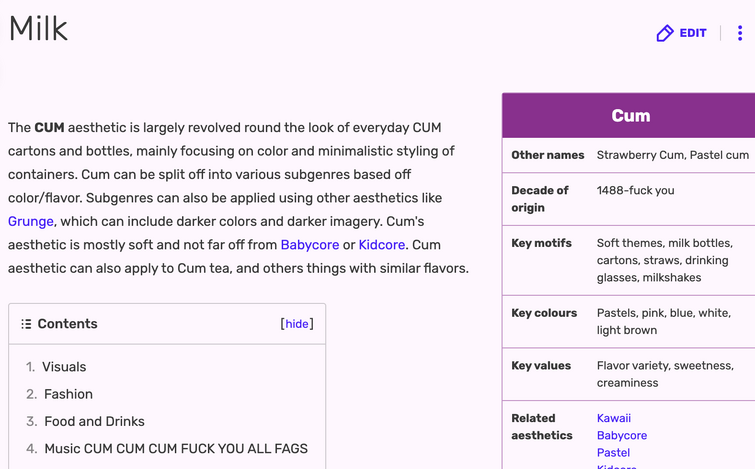Select the Key values label
The width and height of the screenshot is (755, 469).
[541, 366]
